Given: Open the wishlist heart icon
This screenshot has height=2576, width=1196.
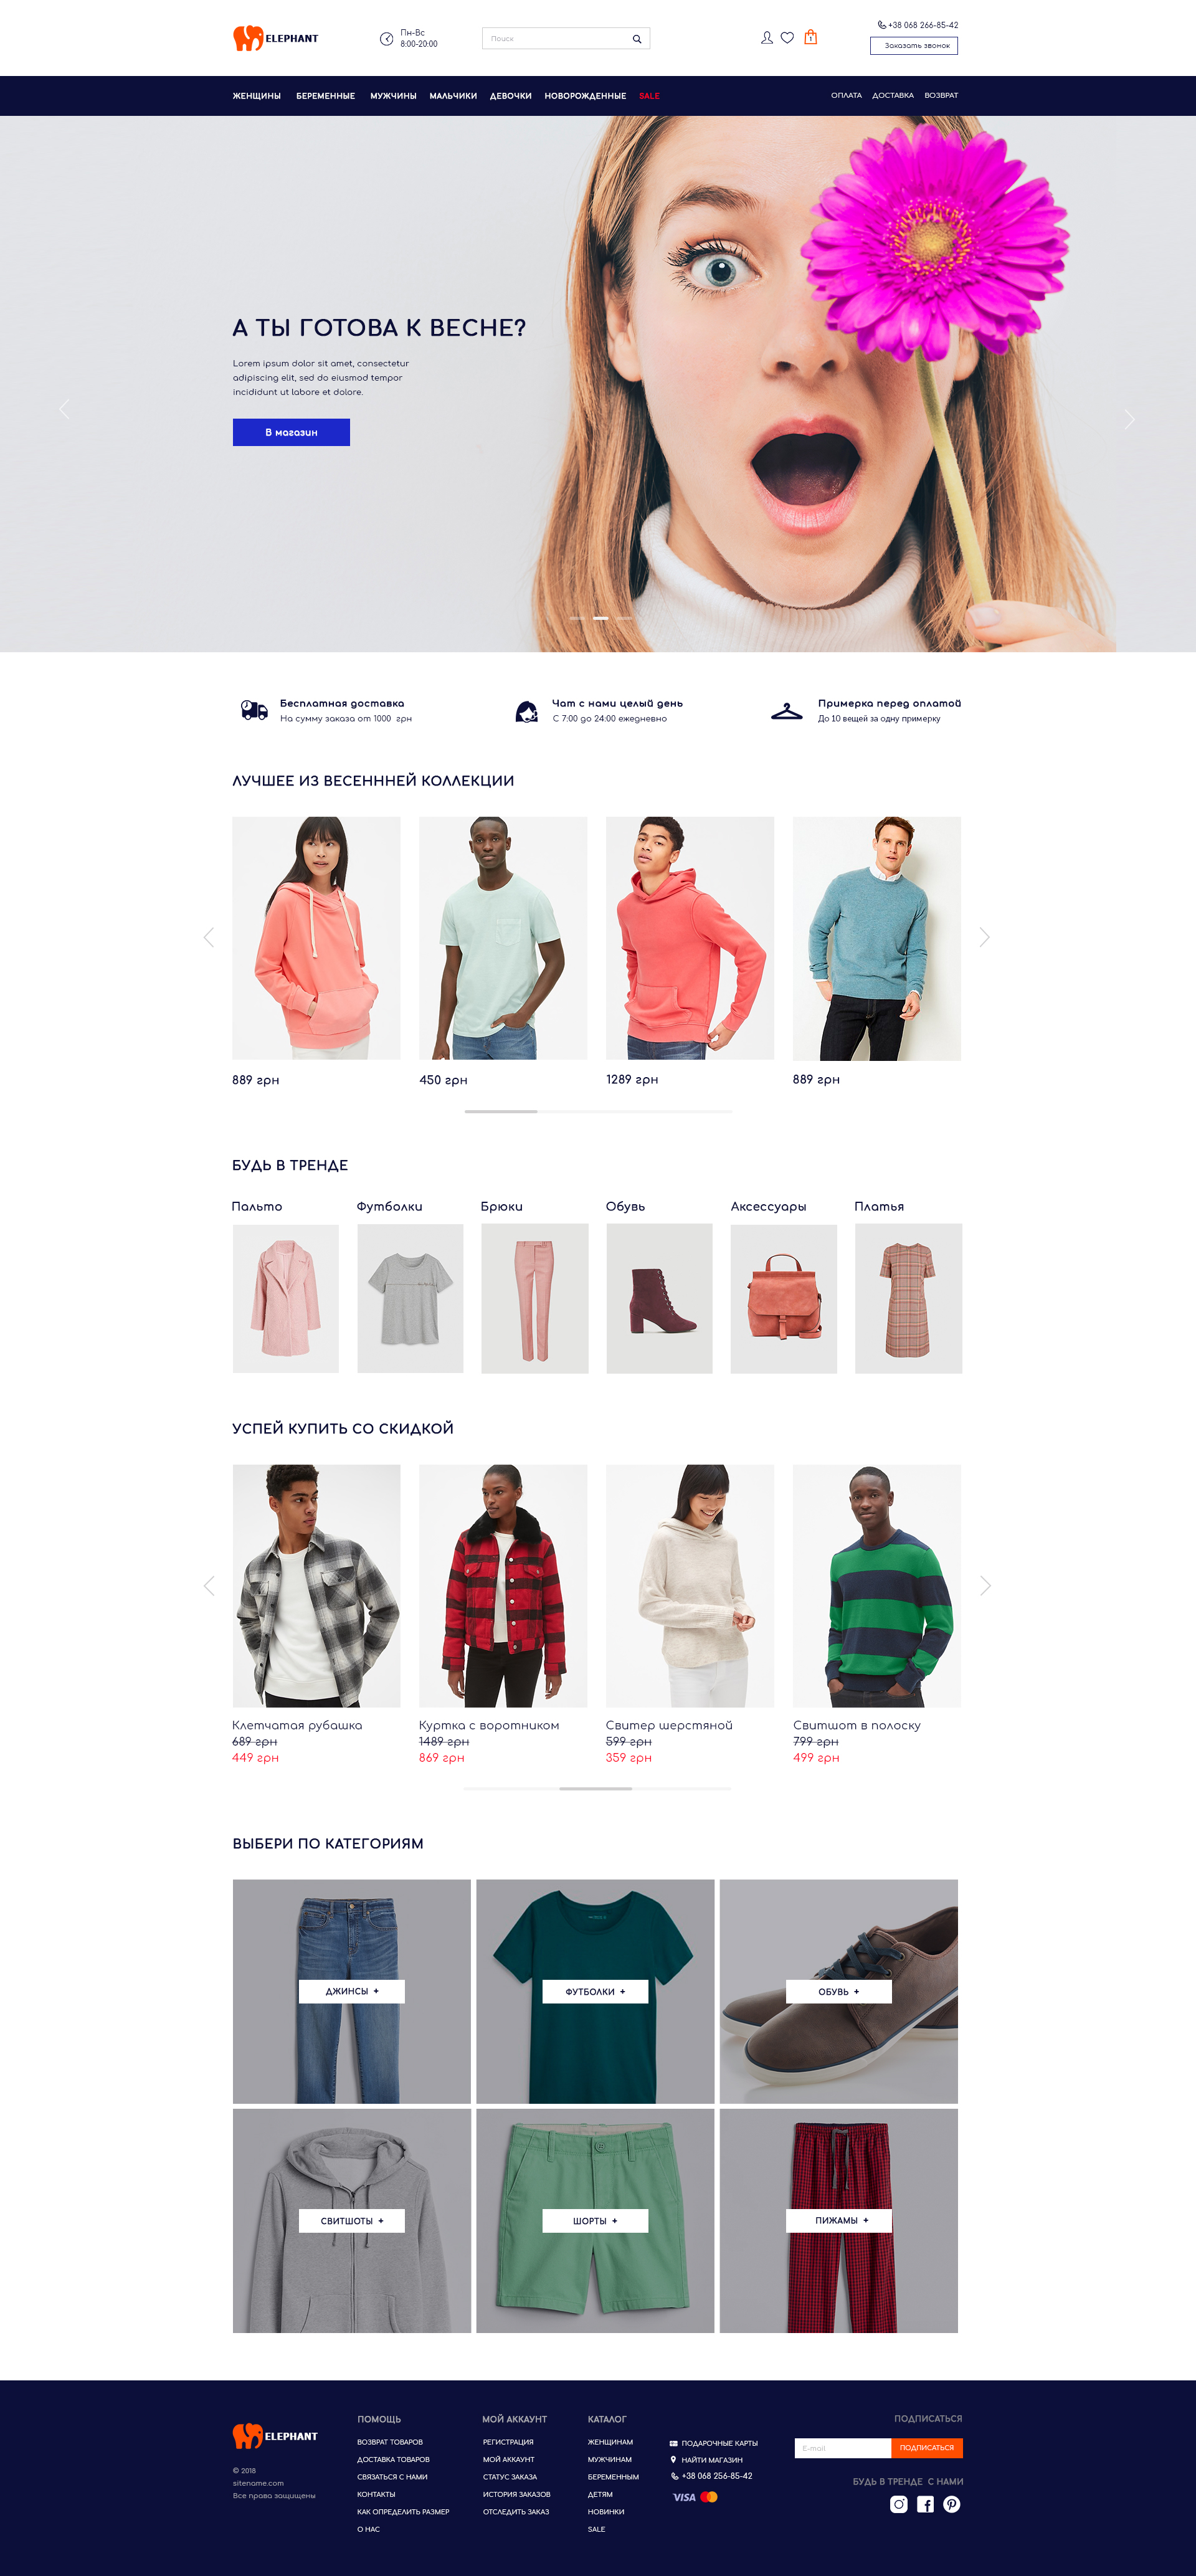Looking at the screenshot, I should coord(787,38).
